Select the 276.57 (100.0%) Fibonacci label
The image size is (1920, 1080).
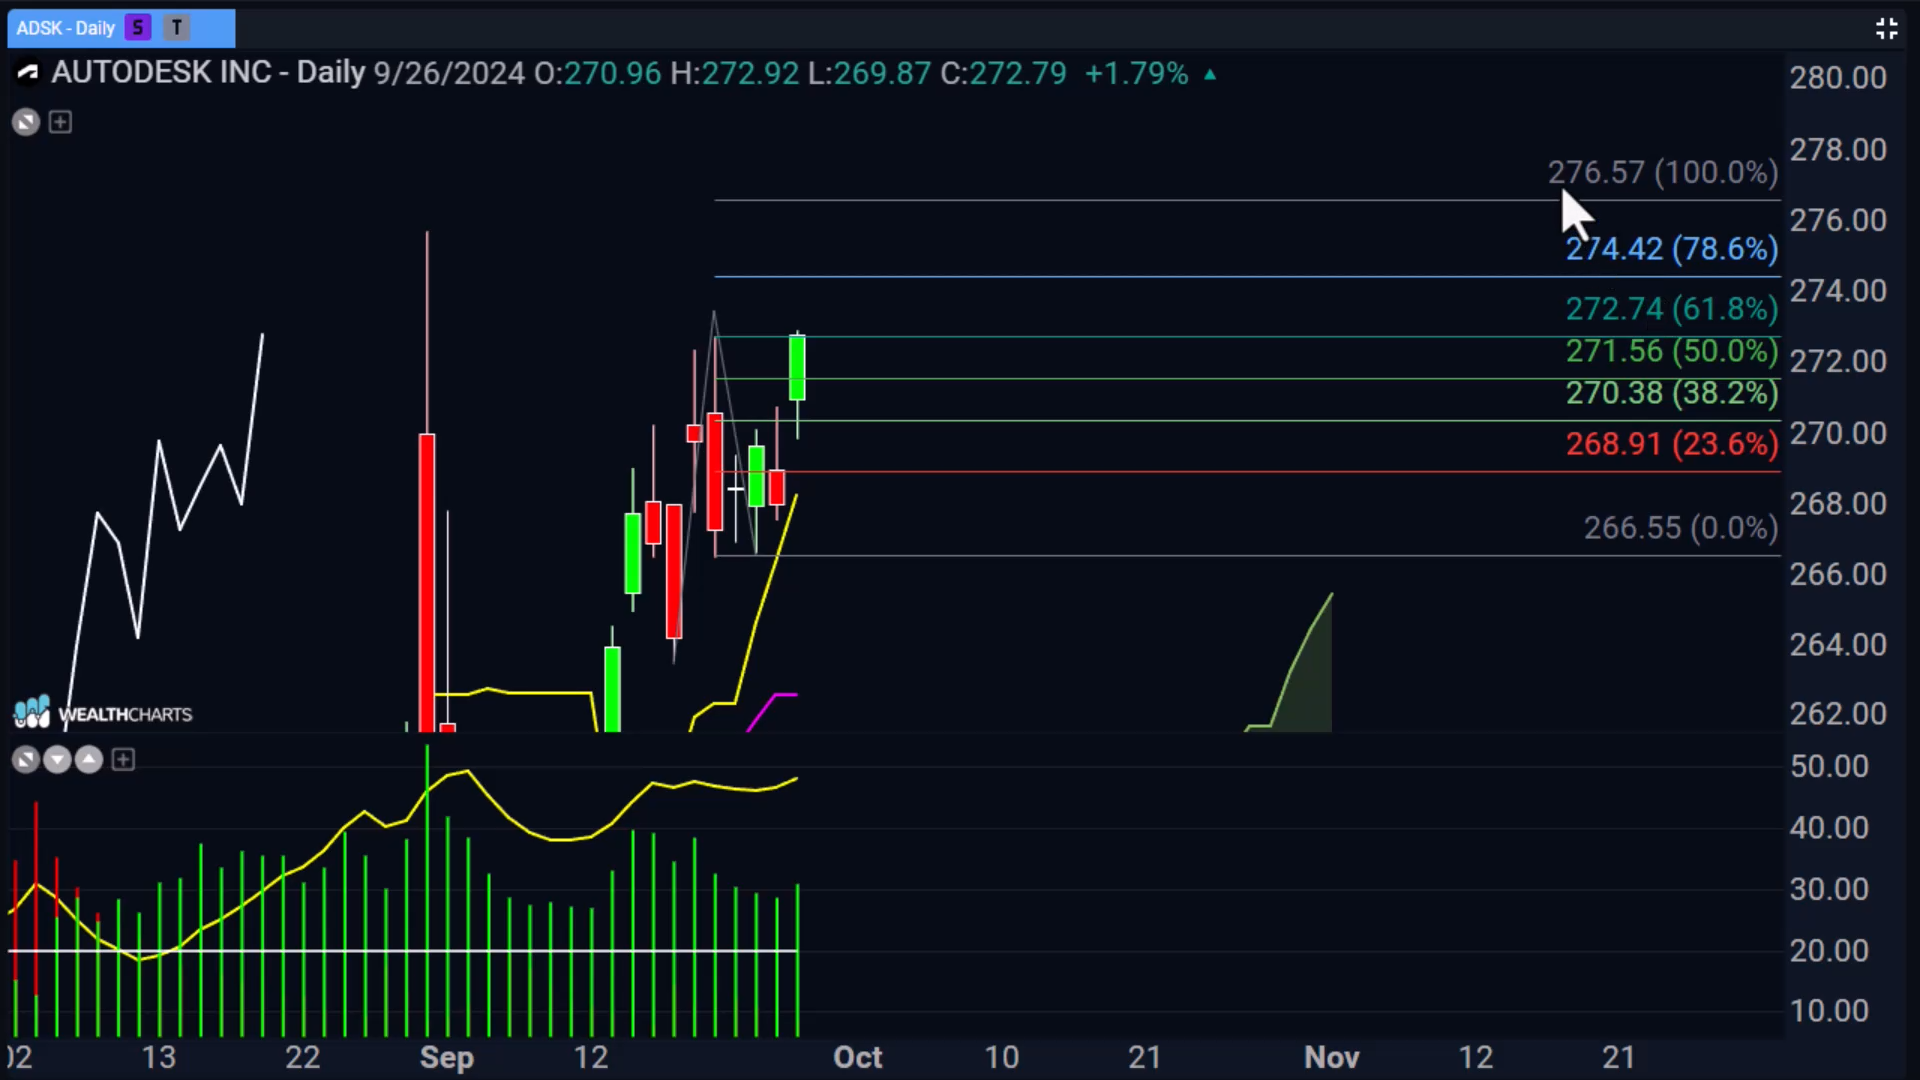point(1663,172)
